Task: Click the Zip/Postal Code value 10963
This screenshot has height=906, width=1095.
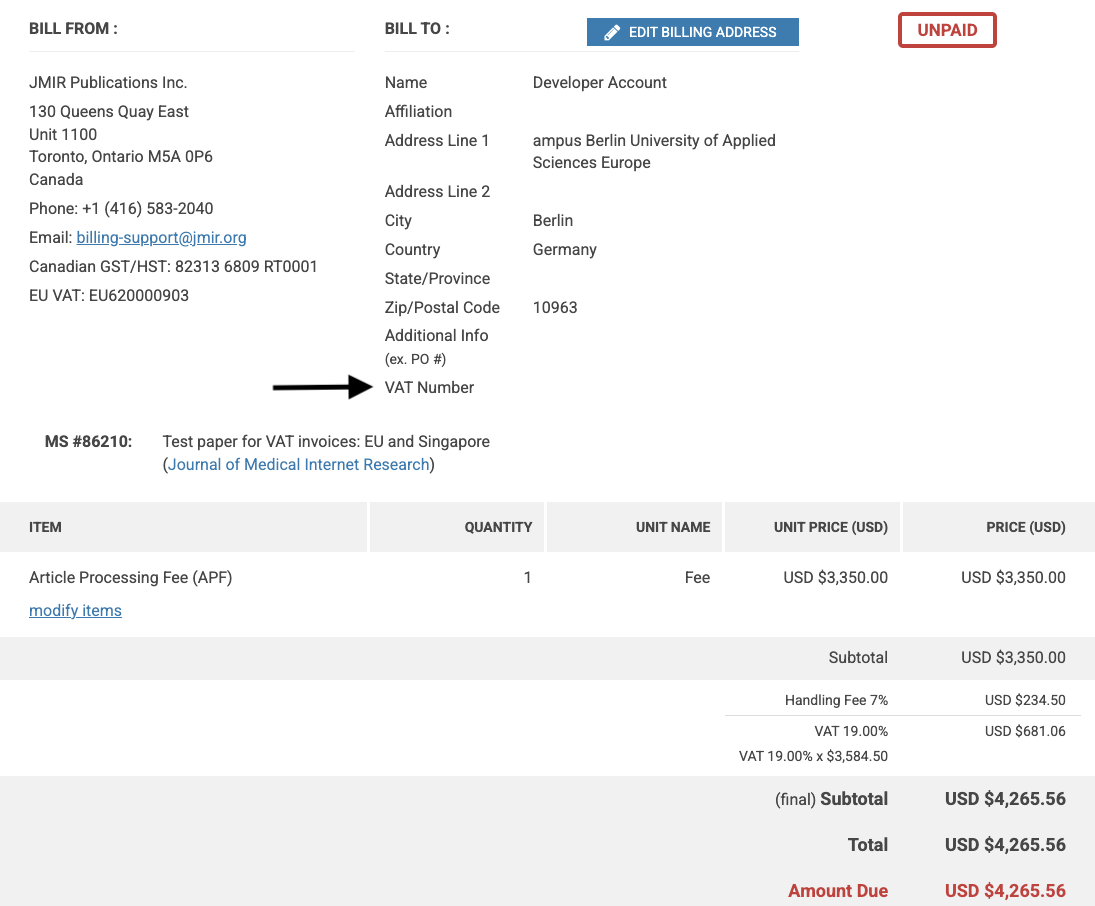Action: [555, 308]
